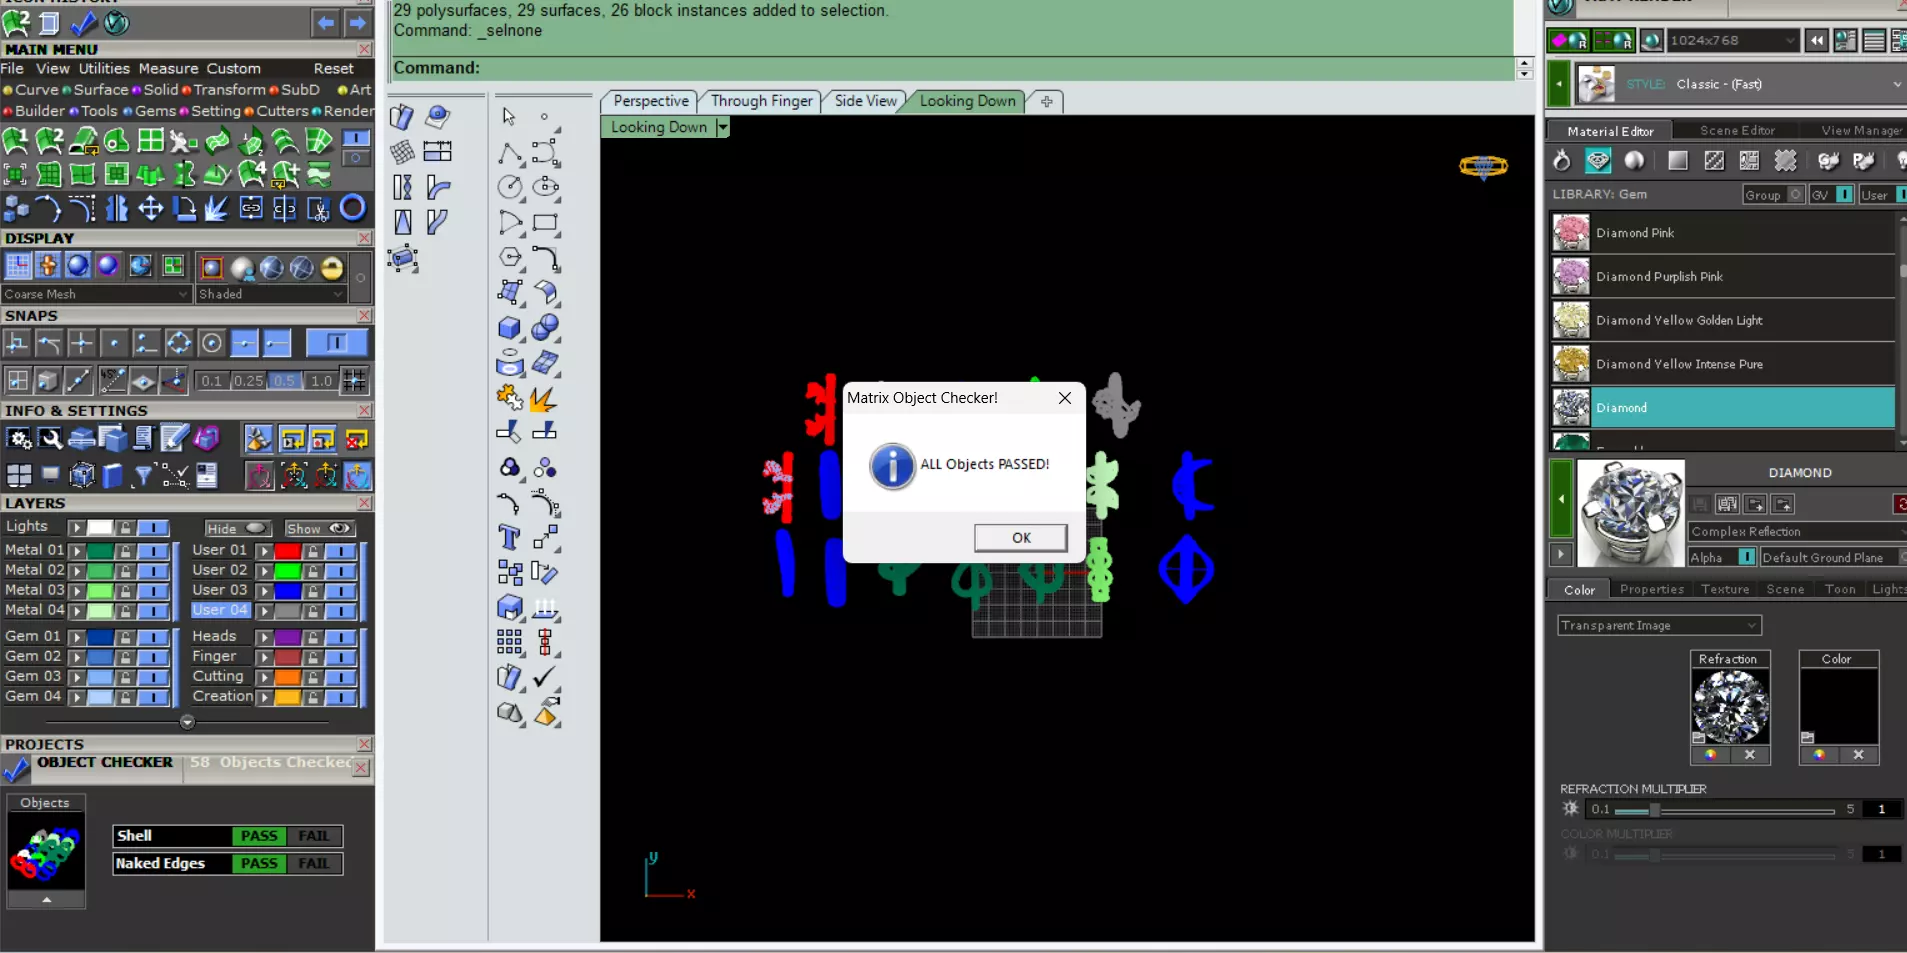Select the pointer arrow tool
Screen dimensions: 1907x953
(x=509, y=116)
